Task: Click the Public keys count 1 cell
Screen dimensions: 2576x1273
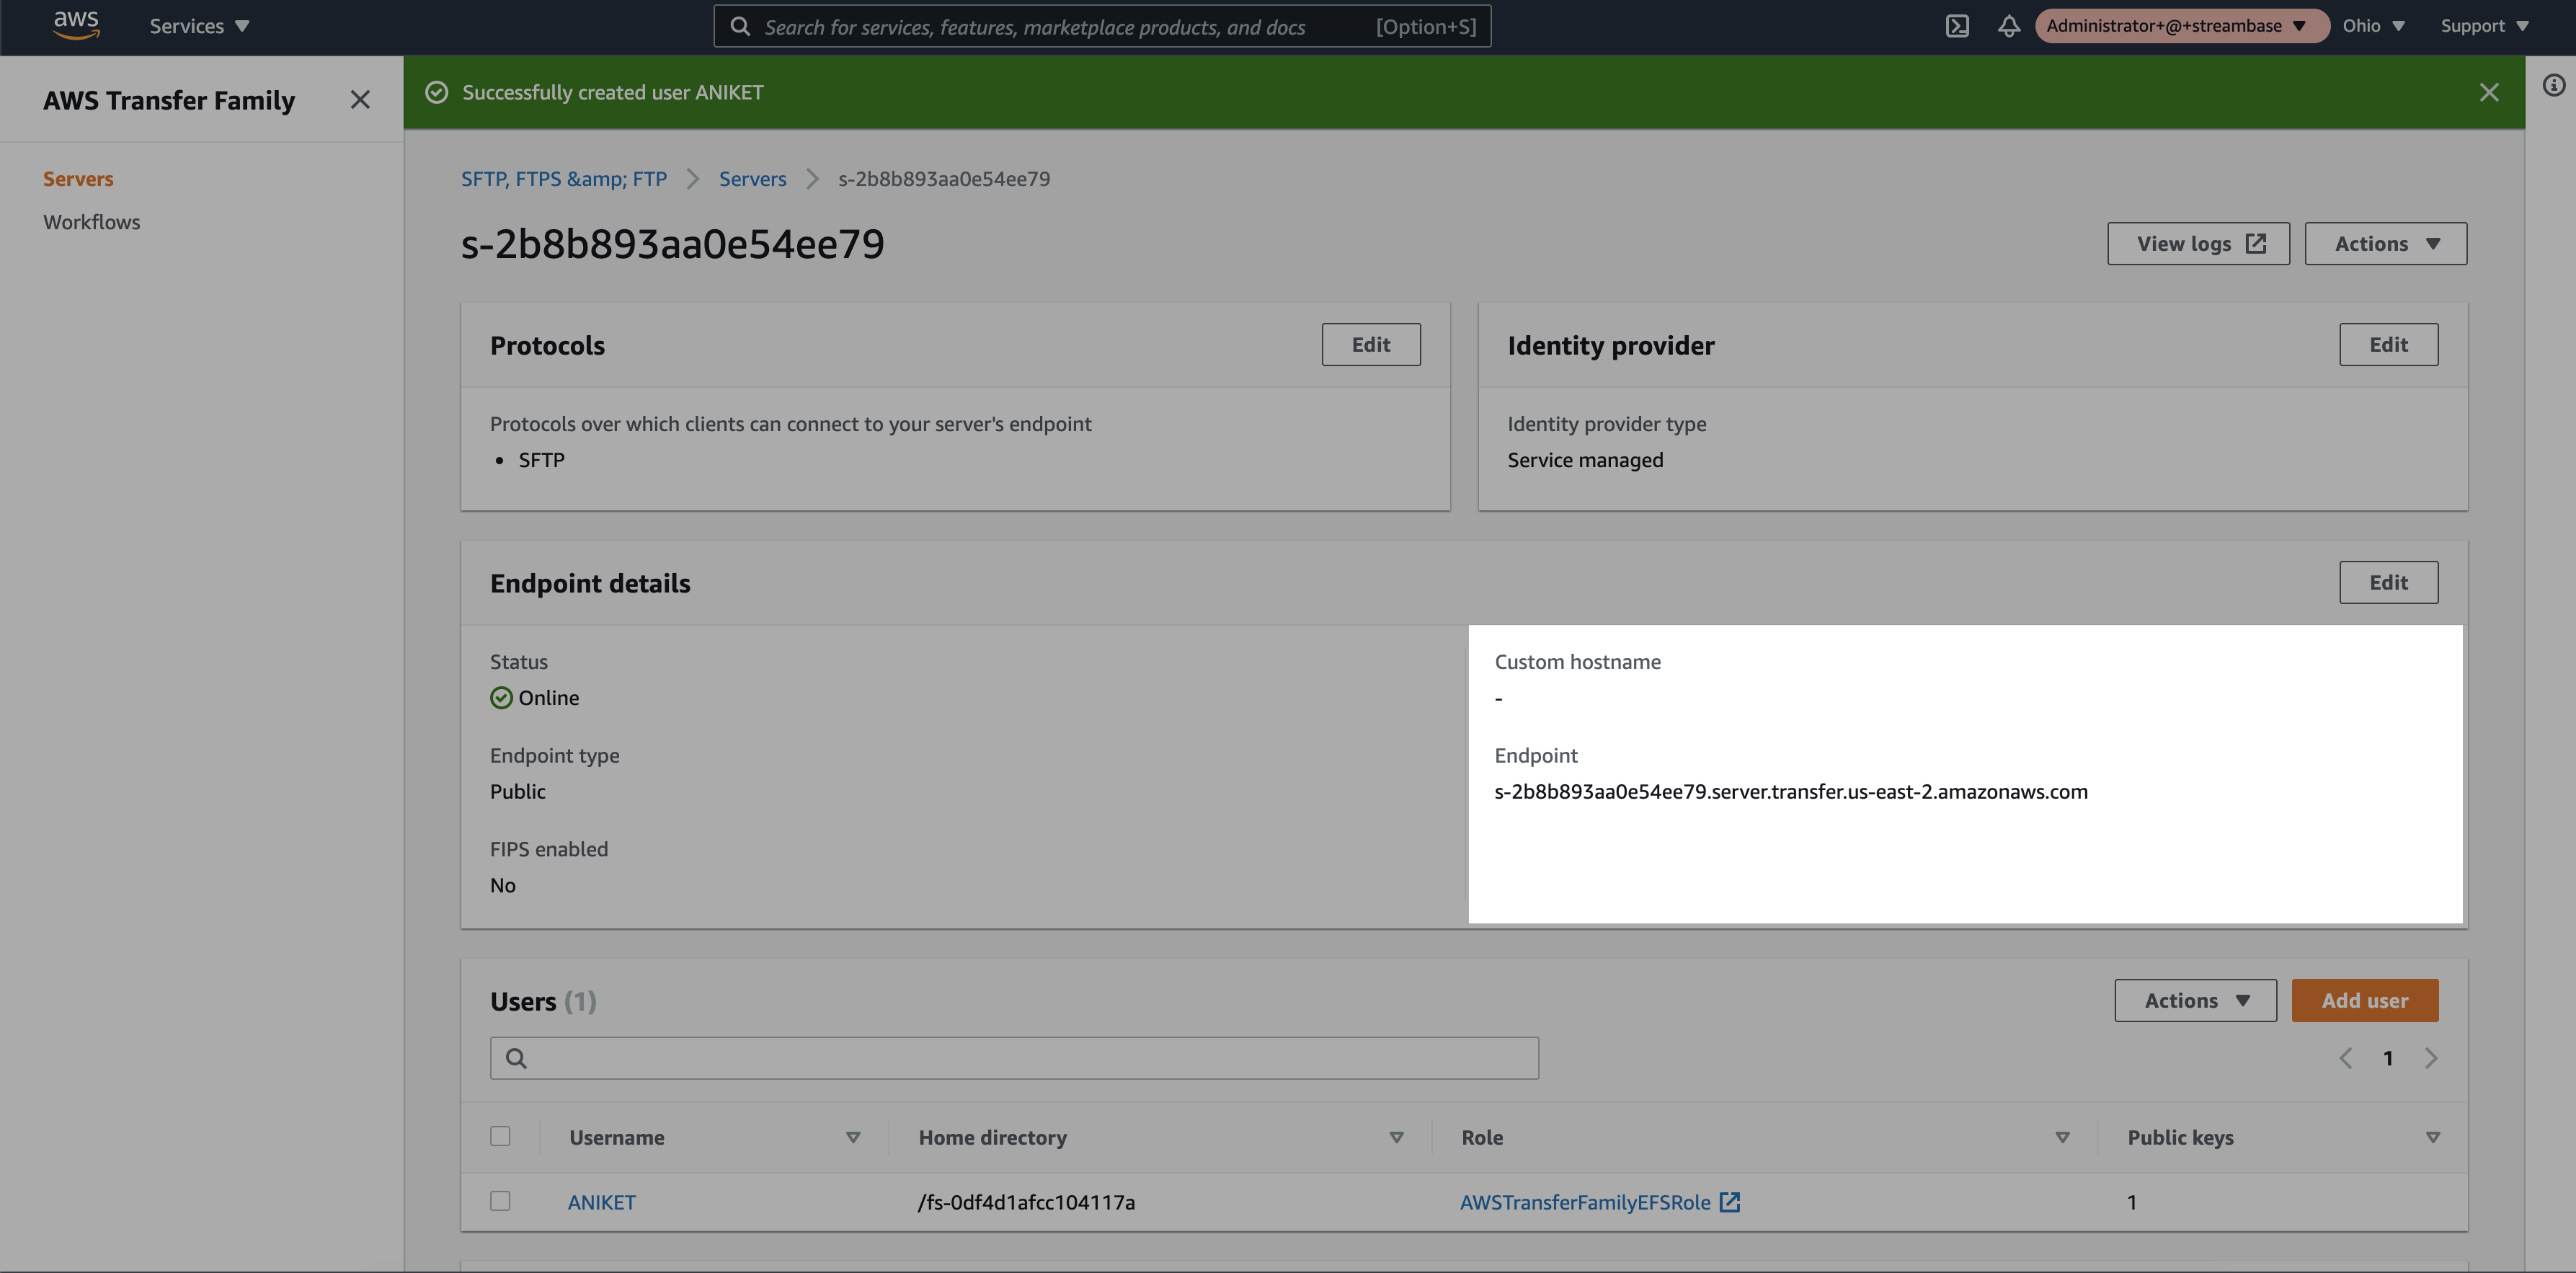Action: point(2132,1202)
